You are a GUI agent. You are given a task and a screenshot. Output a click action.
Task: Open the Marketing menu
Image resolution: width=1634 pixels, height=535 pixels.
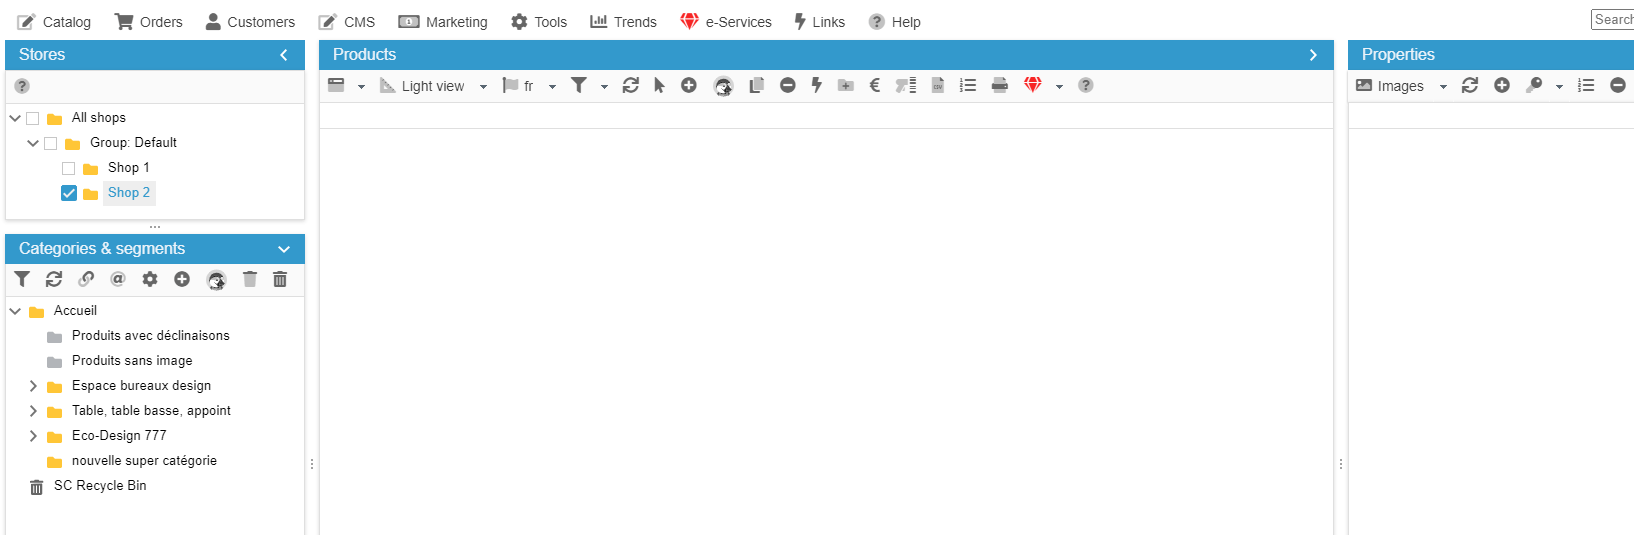(443, 22)
